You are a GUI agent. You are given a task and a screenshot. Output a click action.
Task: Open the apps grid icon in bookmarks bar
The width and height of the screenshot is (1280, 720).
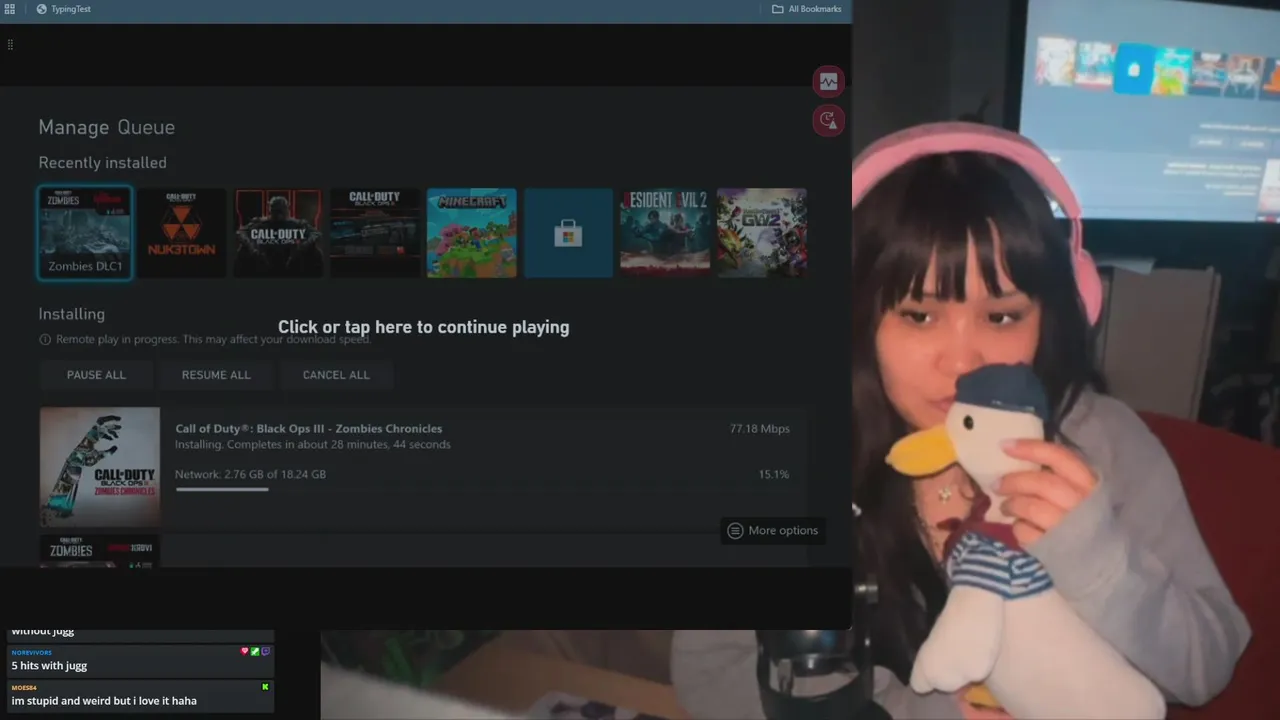10,8
